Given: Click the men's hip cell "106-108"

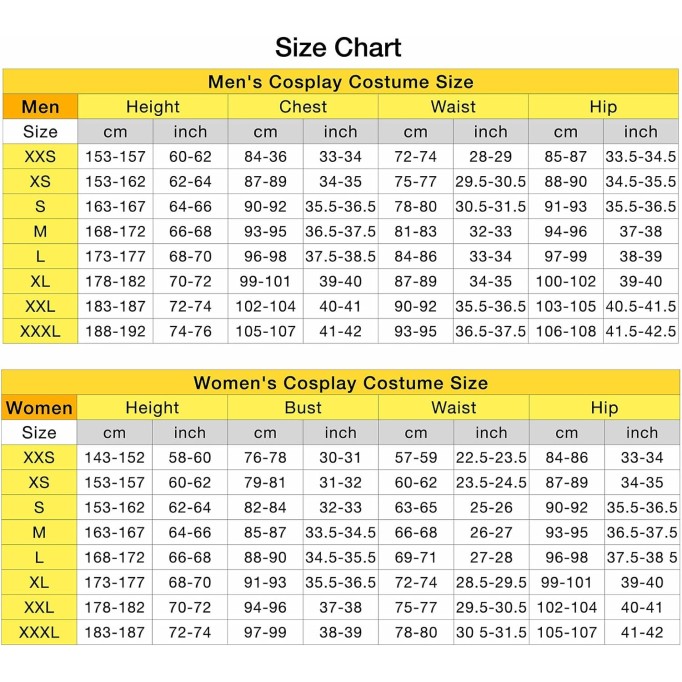Looking at the screenshot, I should coord(566,332).
